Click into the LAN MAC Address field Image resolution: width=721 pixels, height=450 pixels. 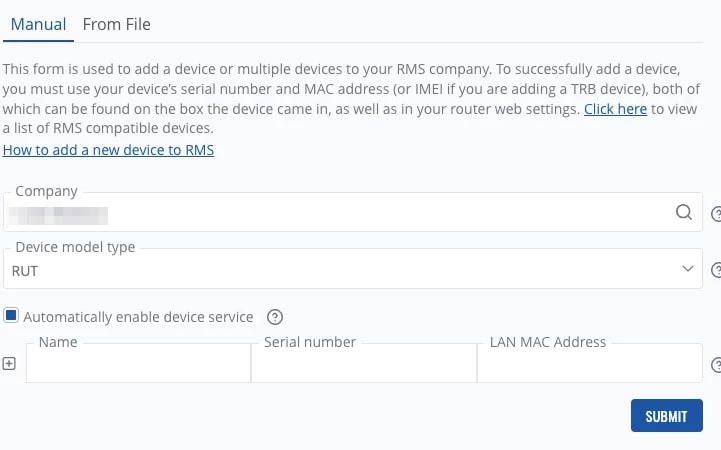[x=590, y=367]
